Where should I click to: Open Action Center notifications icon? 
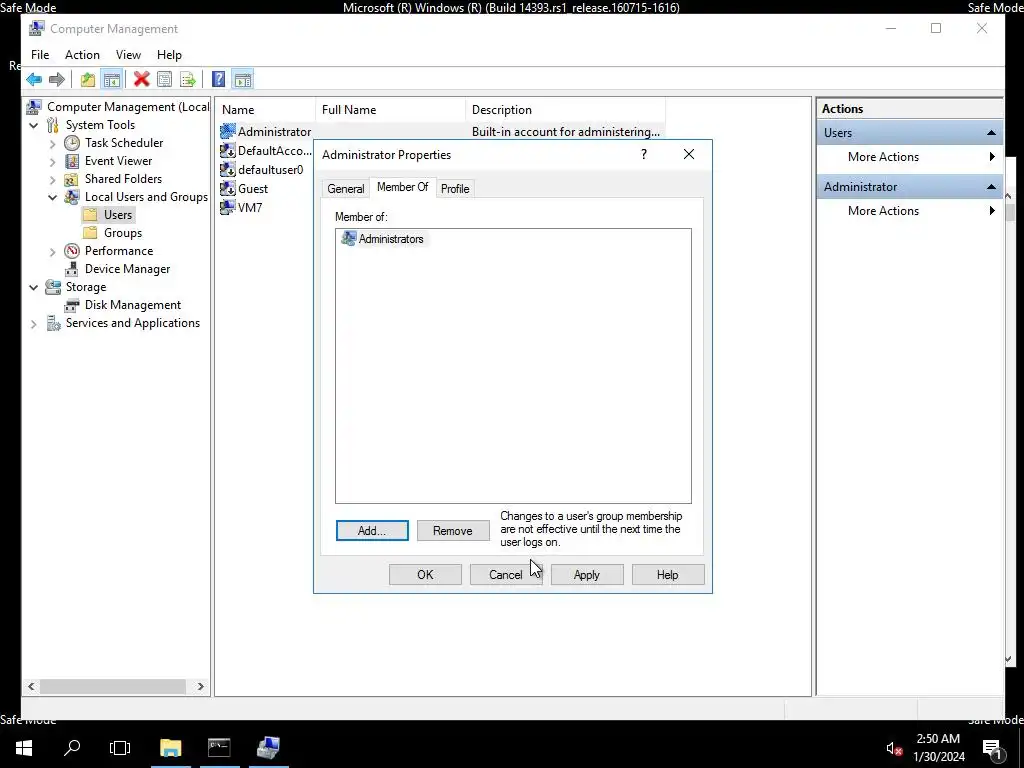[x=992, y=748]
